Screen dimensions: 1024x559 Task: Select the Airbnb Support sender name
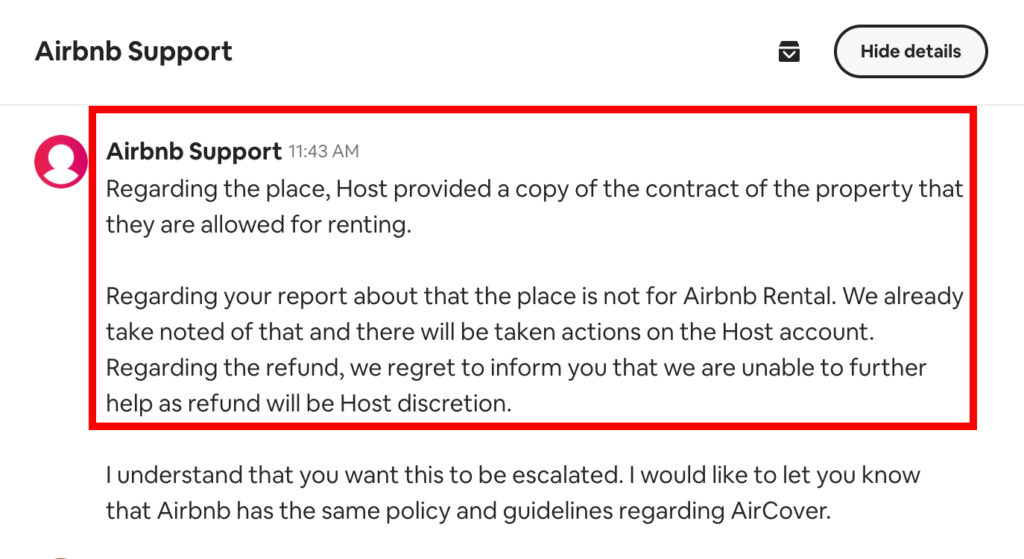[x=194, y=152]
